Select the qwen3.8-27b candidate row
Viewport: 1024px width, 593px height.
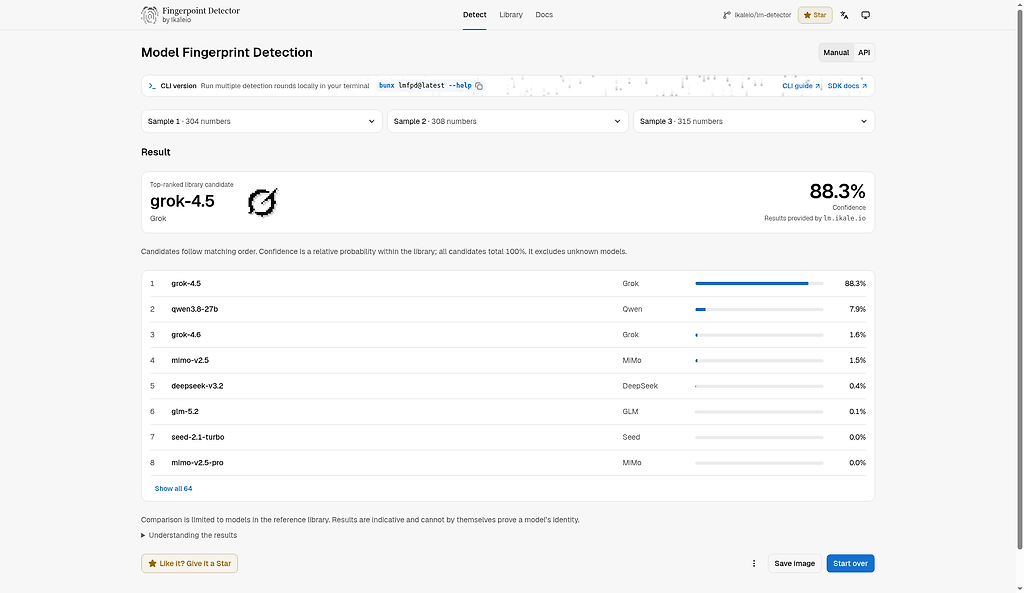pyautogui.click(x=507, y=310)
